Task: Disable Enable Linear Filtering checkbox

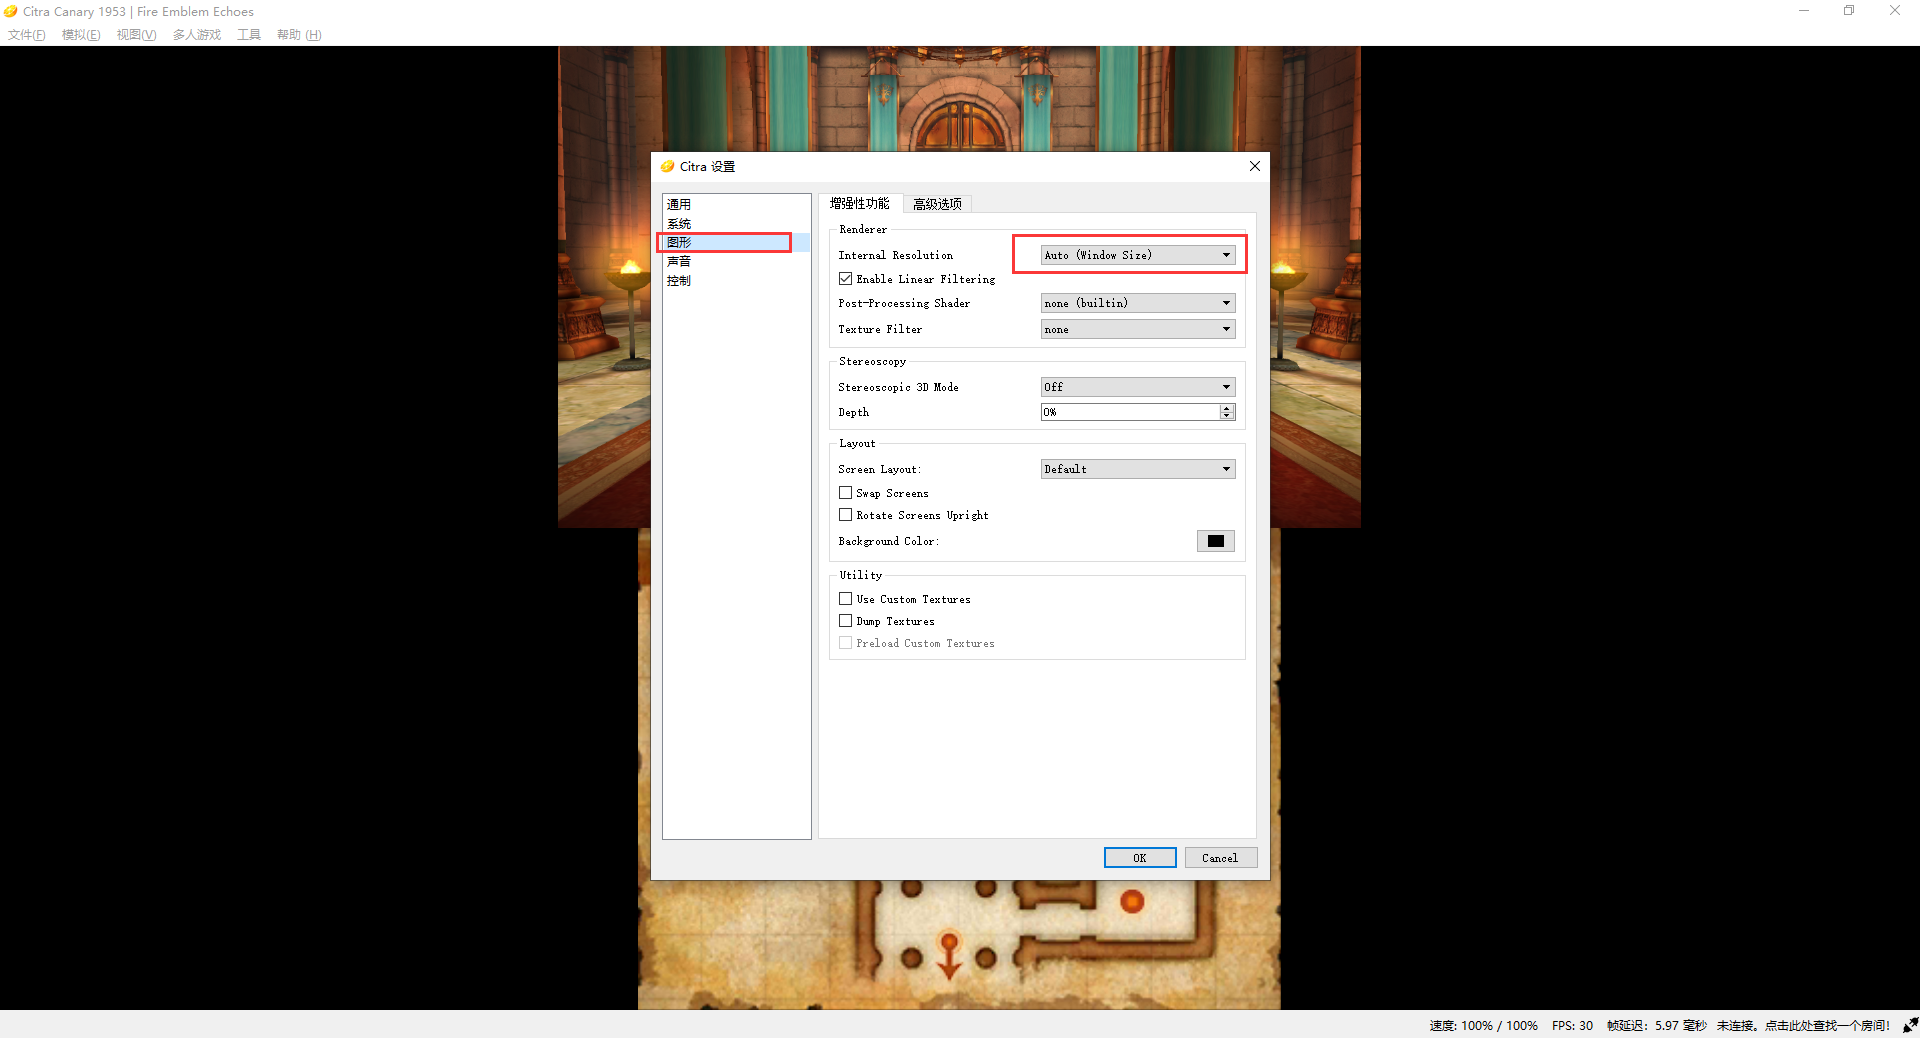Action: pos(846,279)
